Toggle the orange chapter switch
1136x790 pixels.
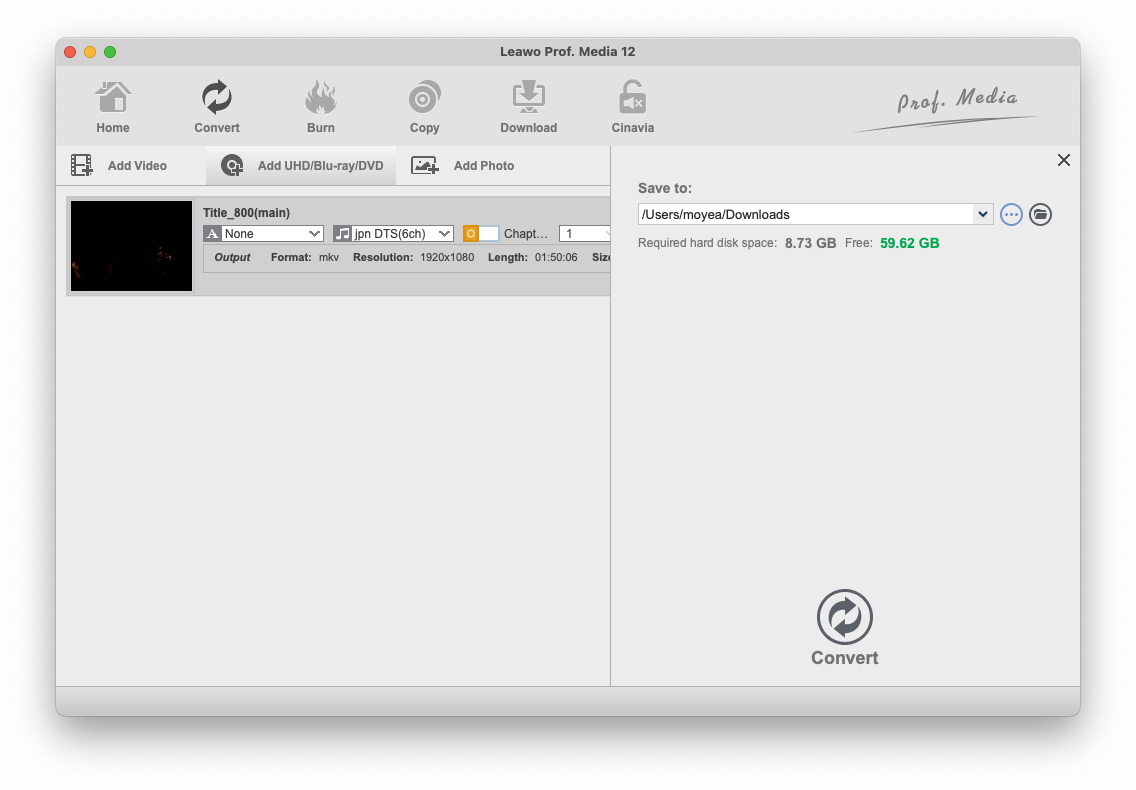(480, 234)
